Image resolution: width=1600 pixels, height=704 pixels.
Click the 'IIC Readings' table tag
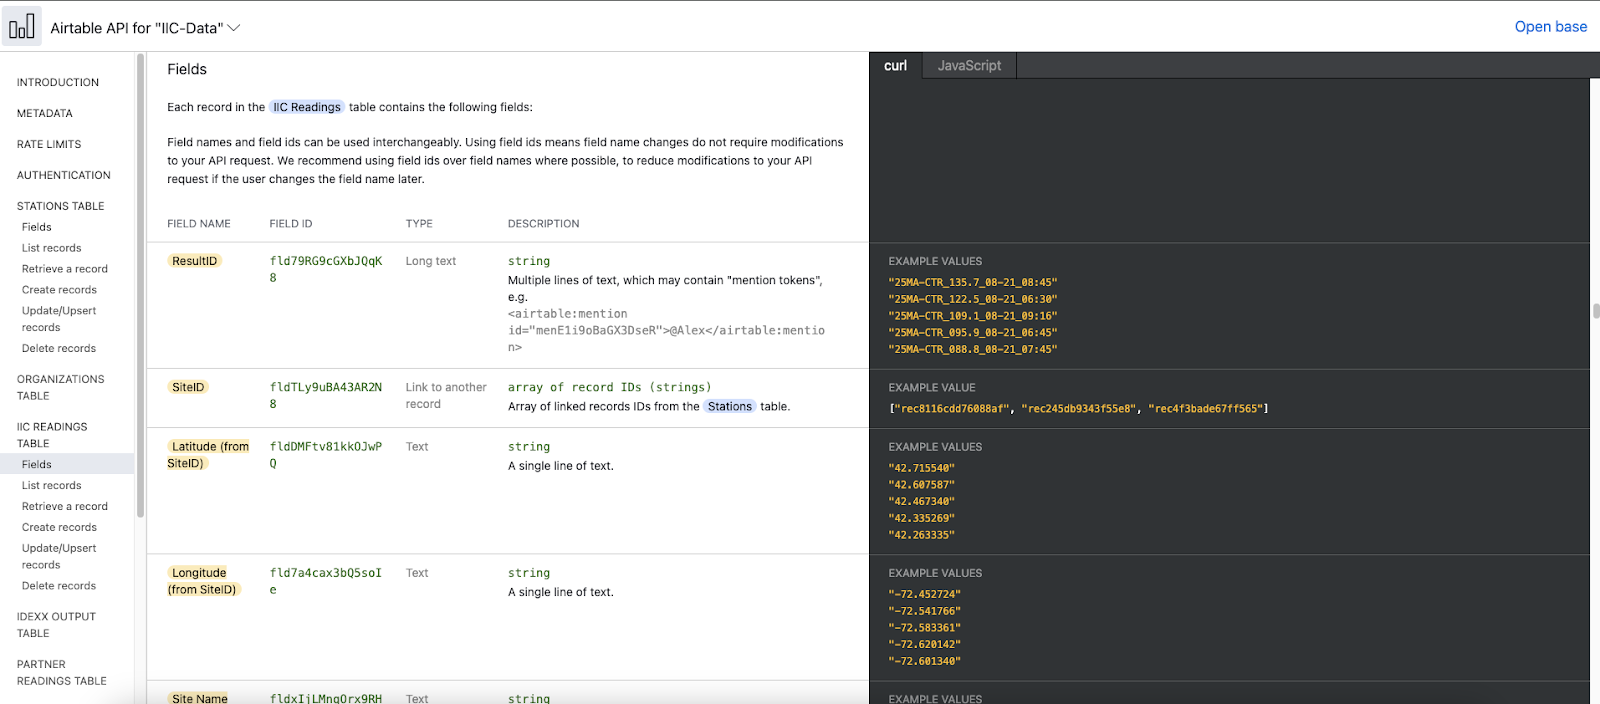(x=307, y=107)
